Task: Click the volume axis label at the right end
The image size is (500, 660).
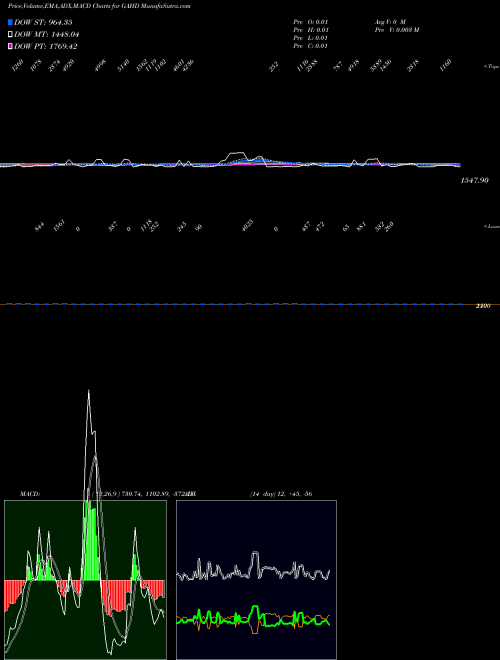Action: pyautogui.click(x=483, y=306)
